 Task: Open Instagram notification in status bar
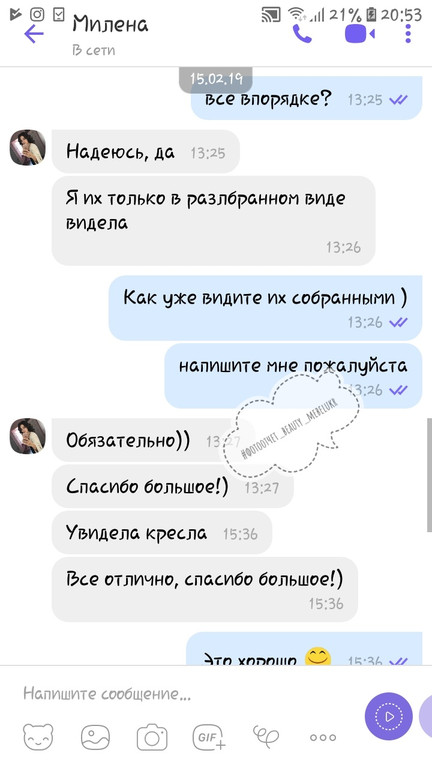click(37, 14)
